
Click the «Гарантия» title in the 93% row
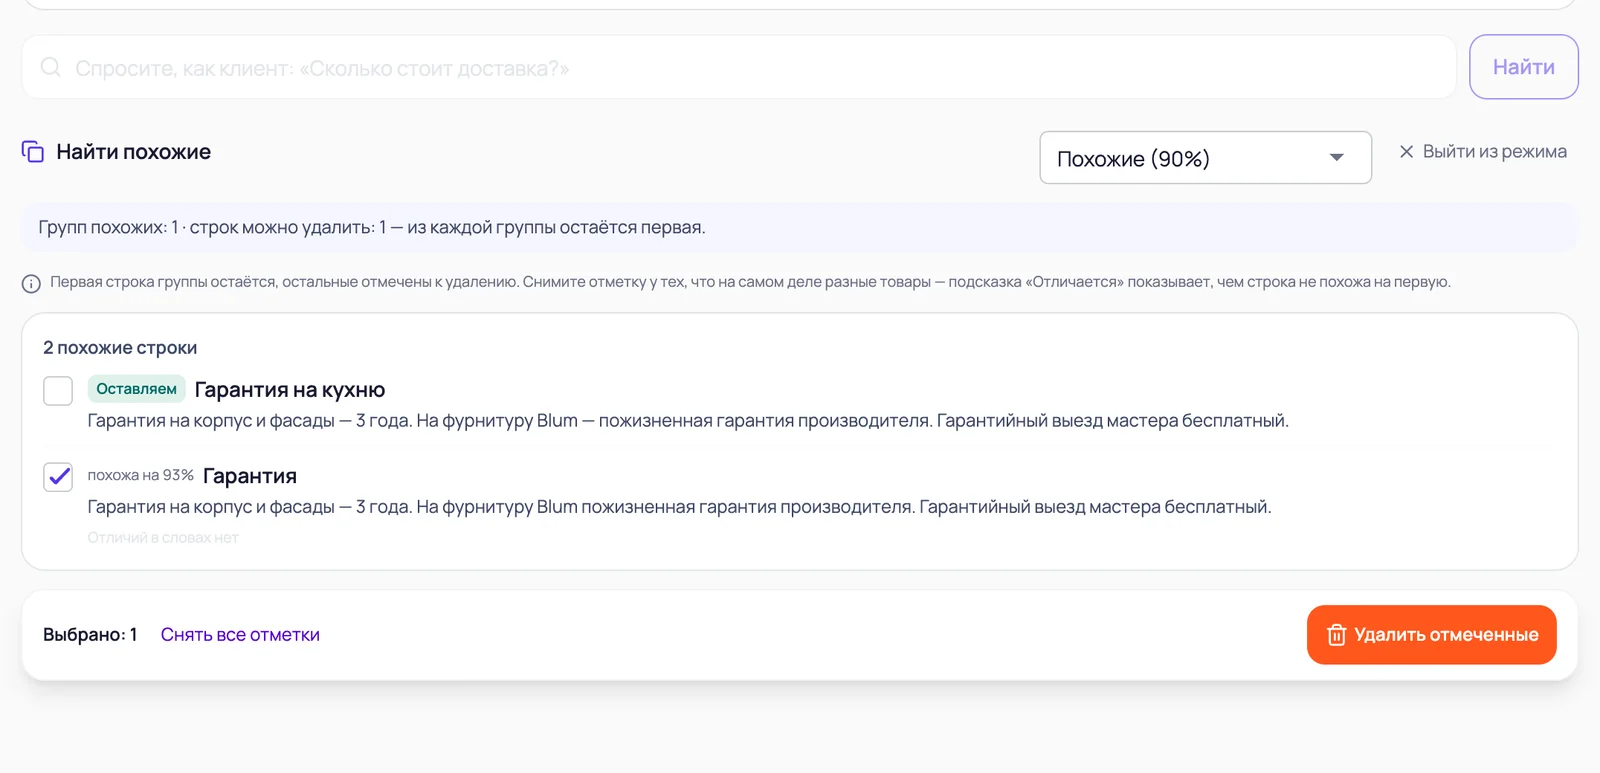[250, 476]
